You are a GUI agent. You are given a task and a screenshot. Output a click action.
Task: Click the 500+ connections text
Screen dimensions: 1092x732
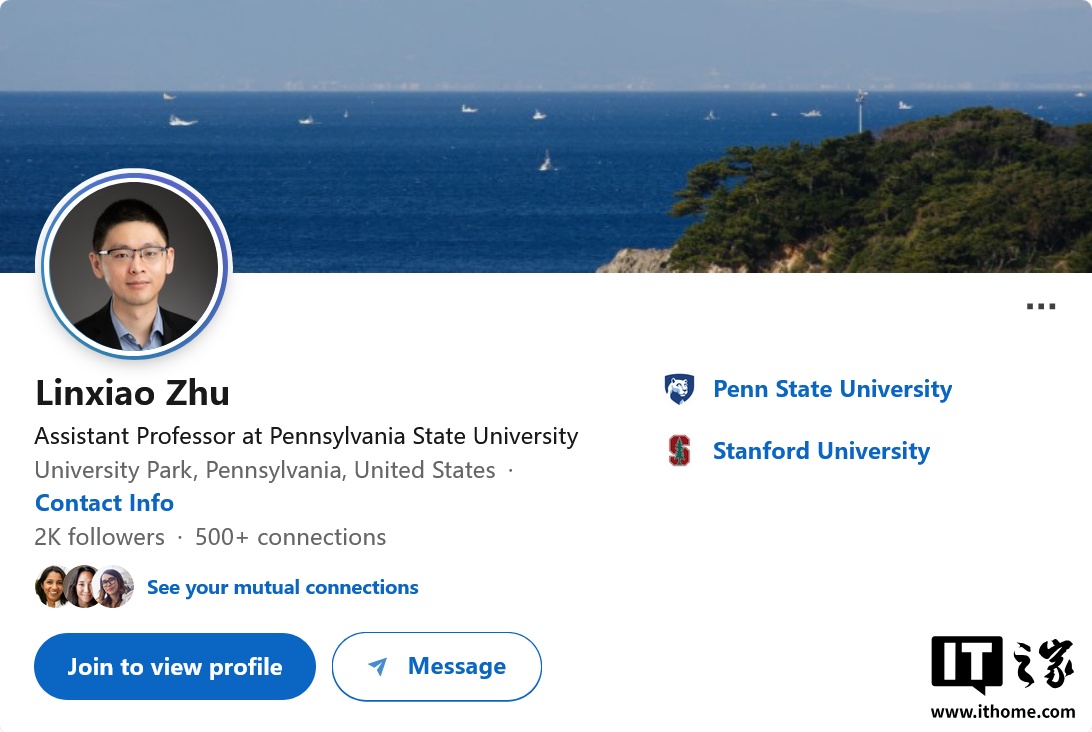tap(290, 537)
